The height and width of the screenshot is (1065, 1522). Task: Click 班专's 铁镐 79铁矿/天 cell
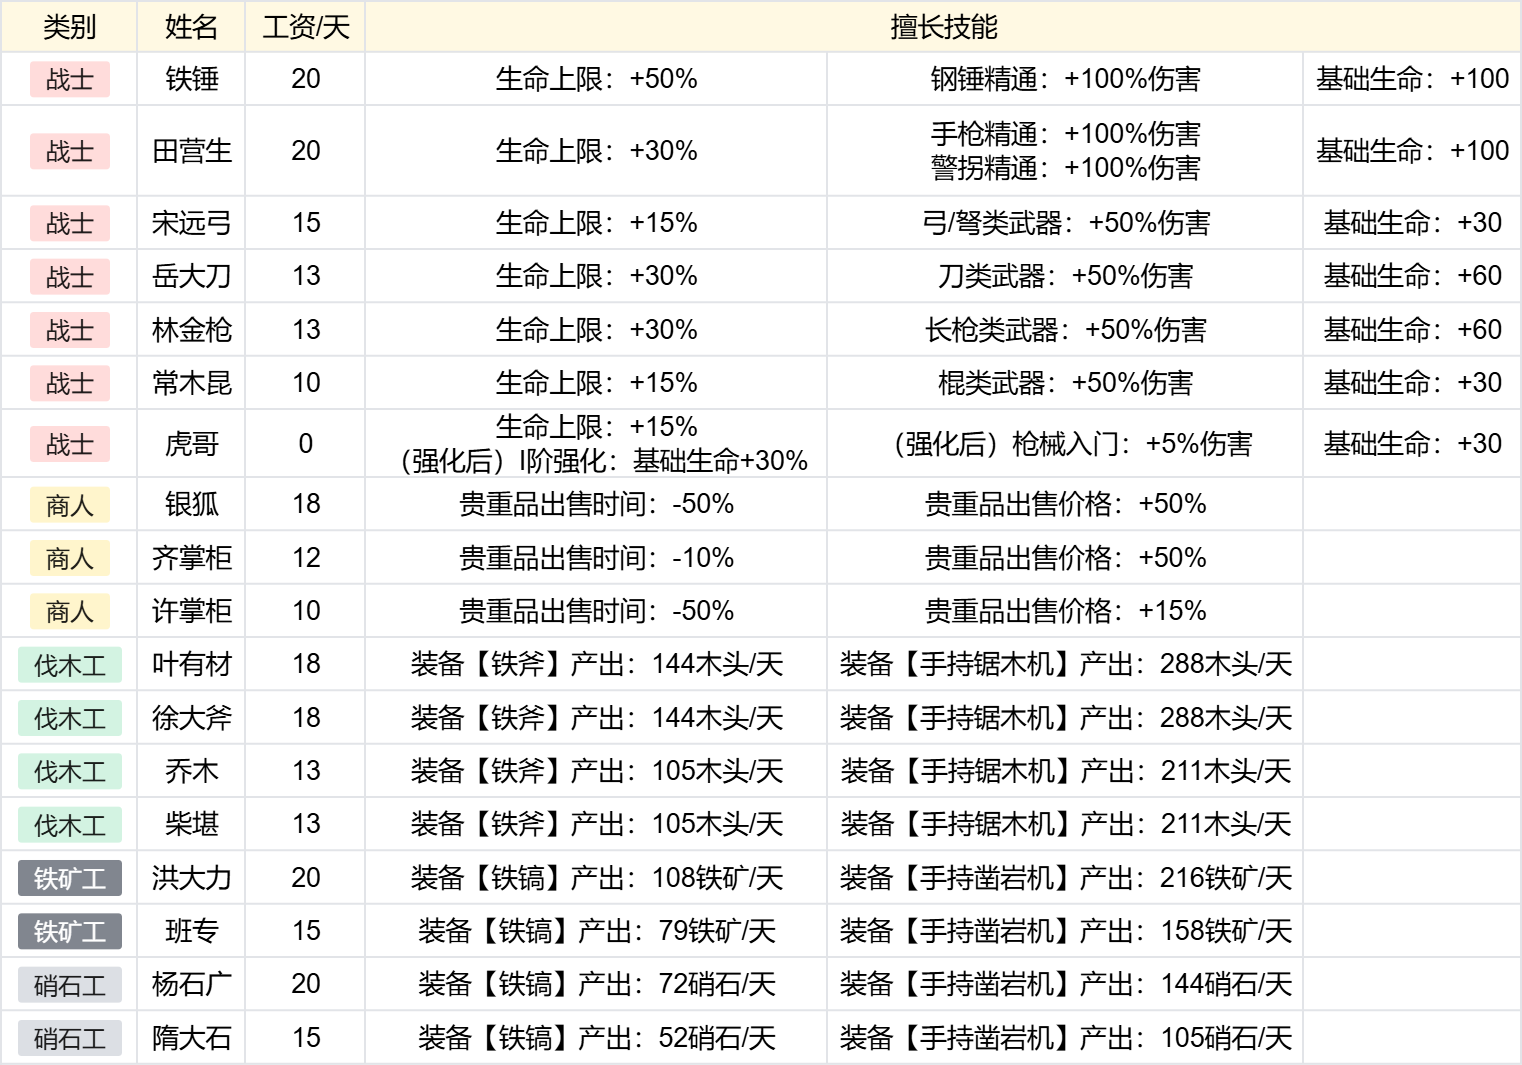[x=596, y=931]
